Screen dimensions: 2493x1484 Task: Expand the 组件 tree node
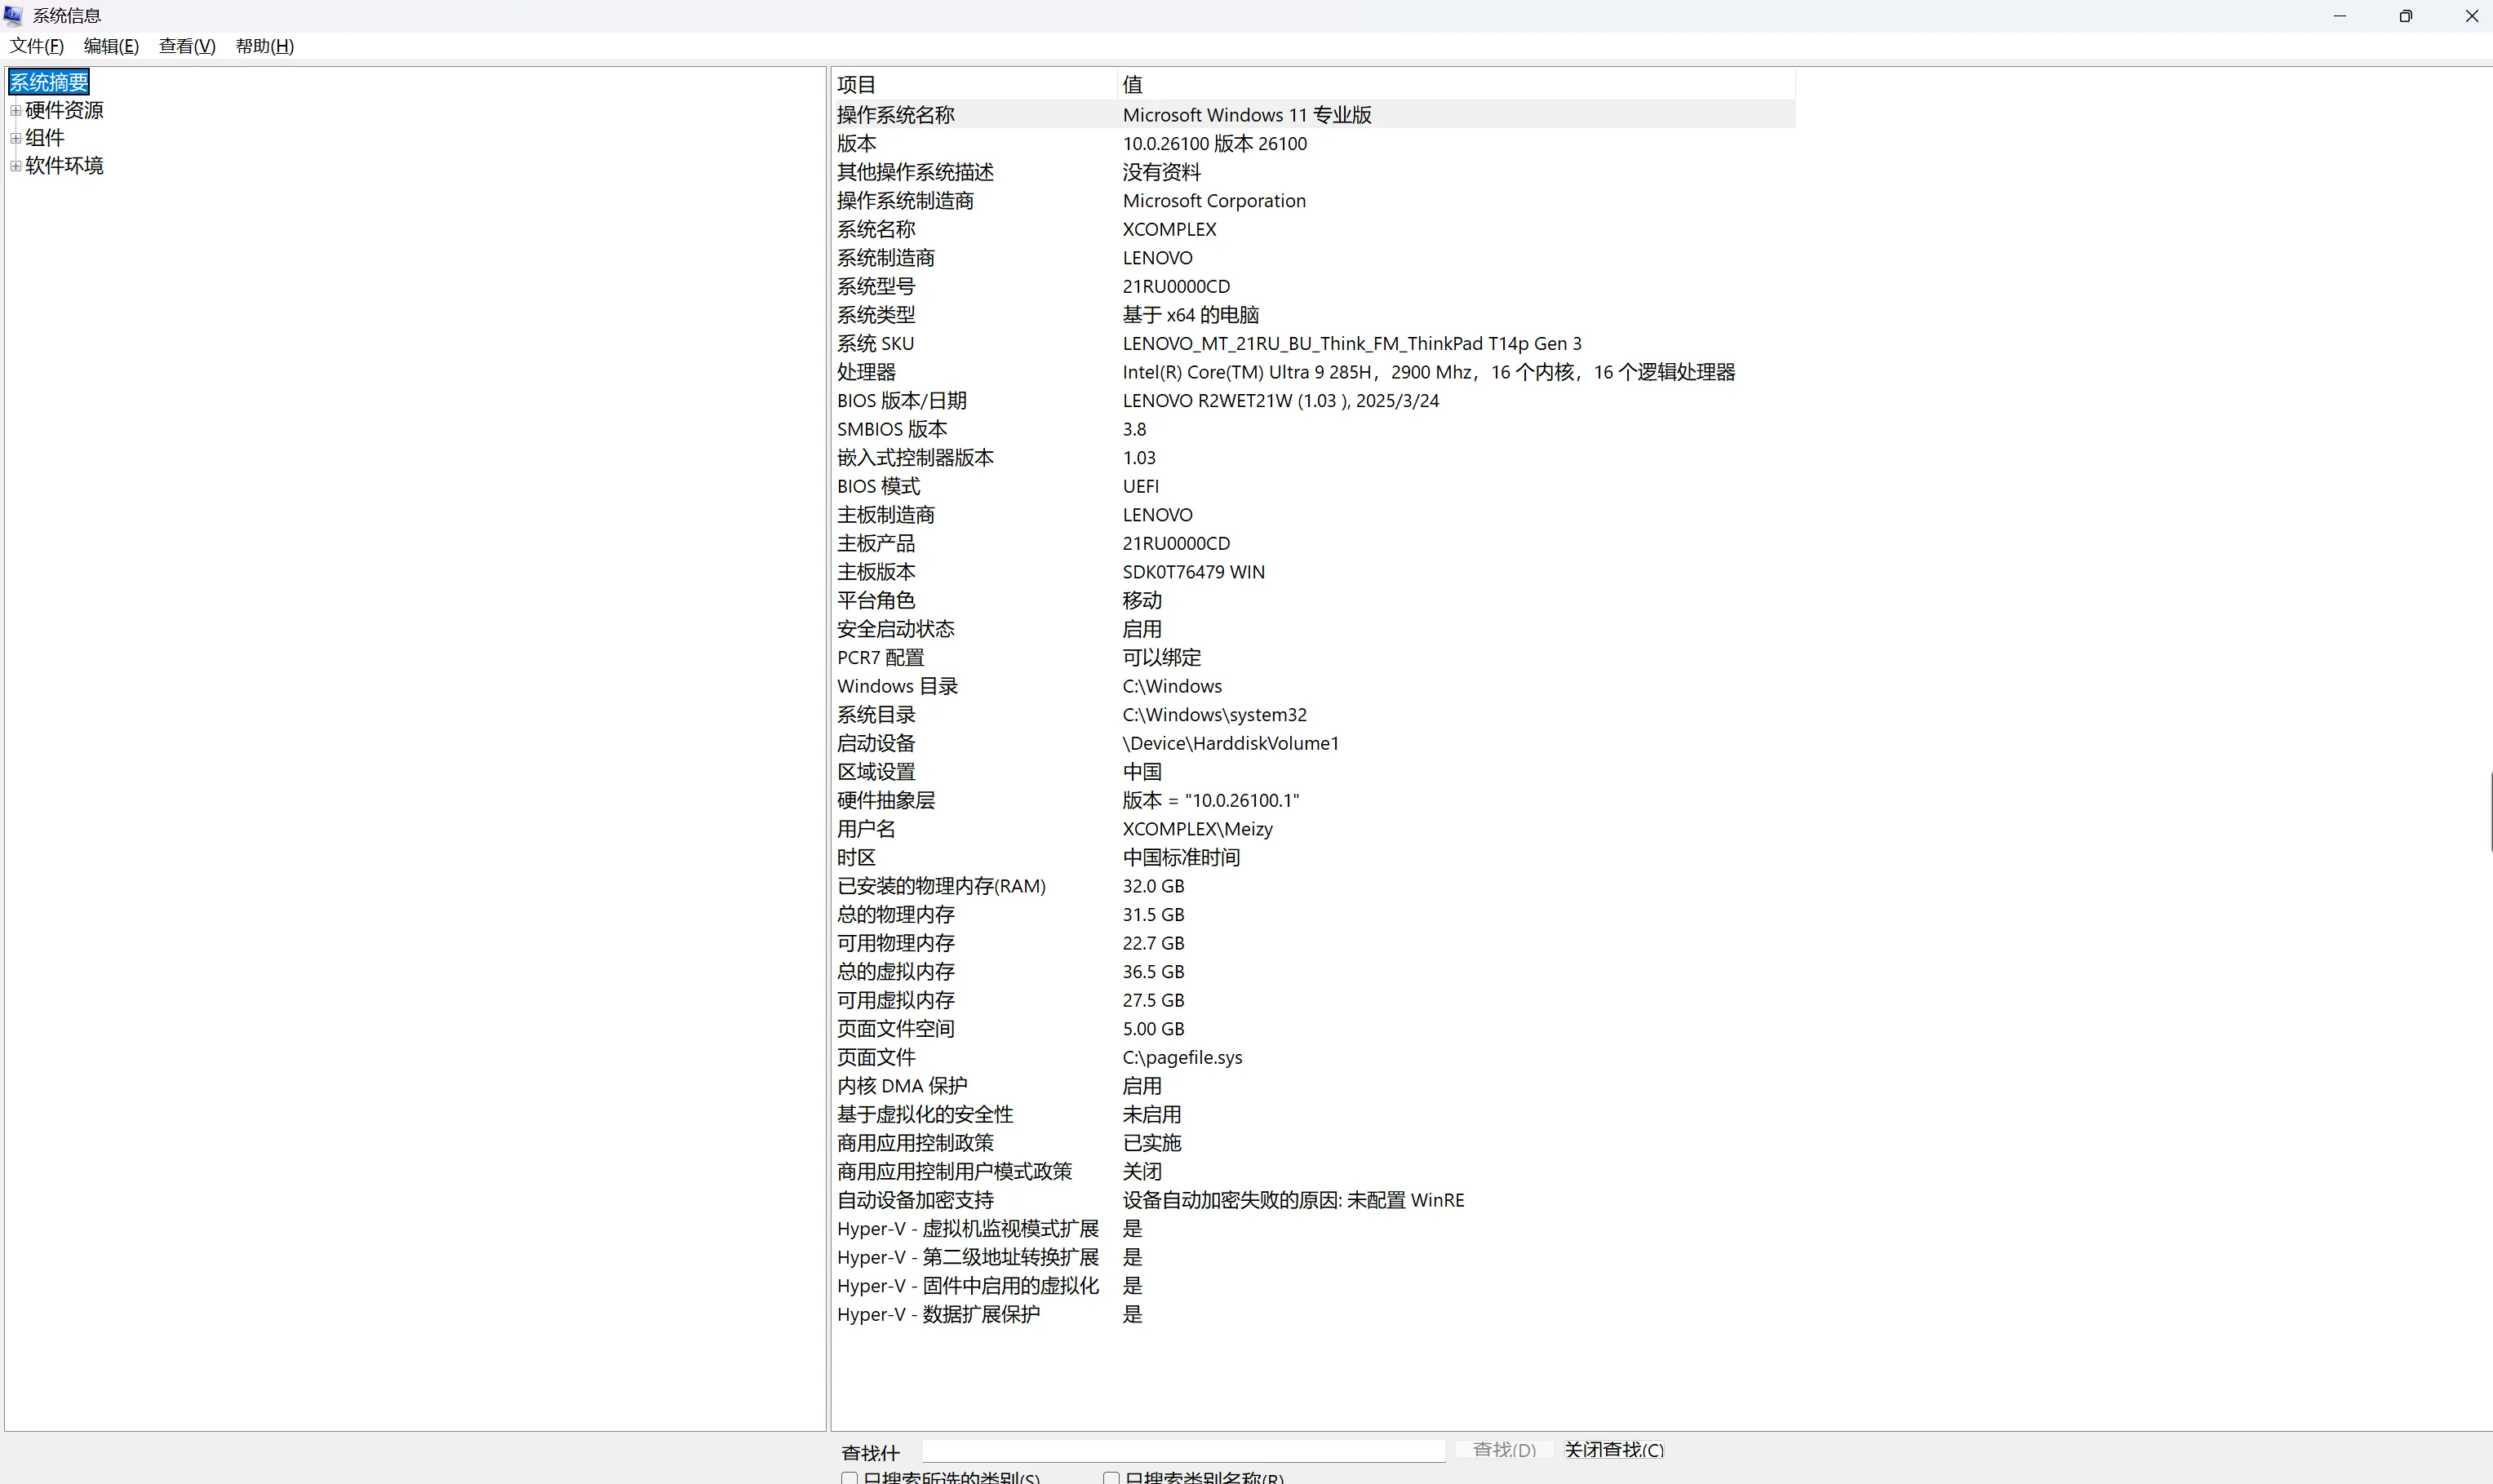coord(16,138)
